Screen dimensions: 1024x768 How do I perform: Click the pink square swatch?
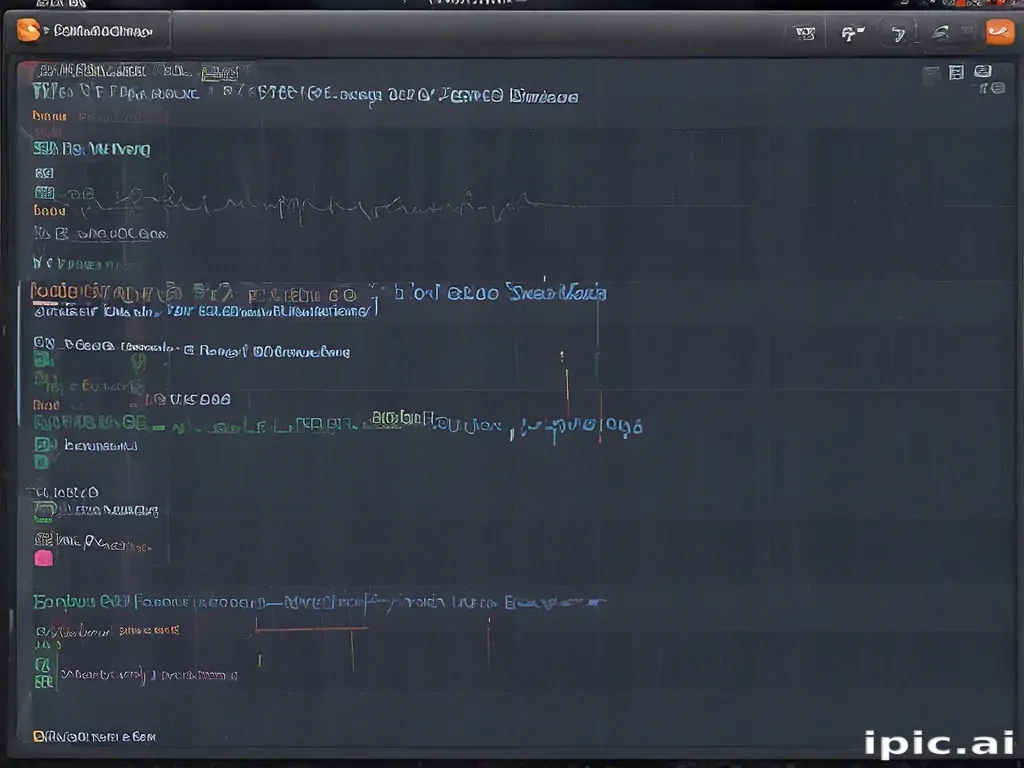pos(44,558)
